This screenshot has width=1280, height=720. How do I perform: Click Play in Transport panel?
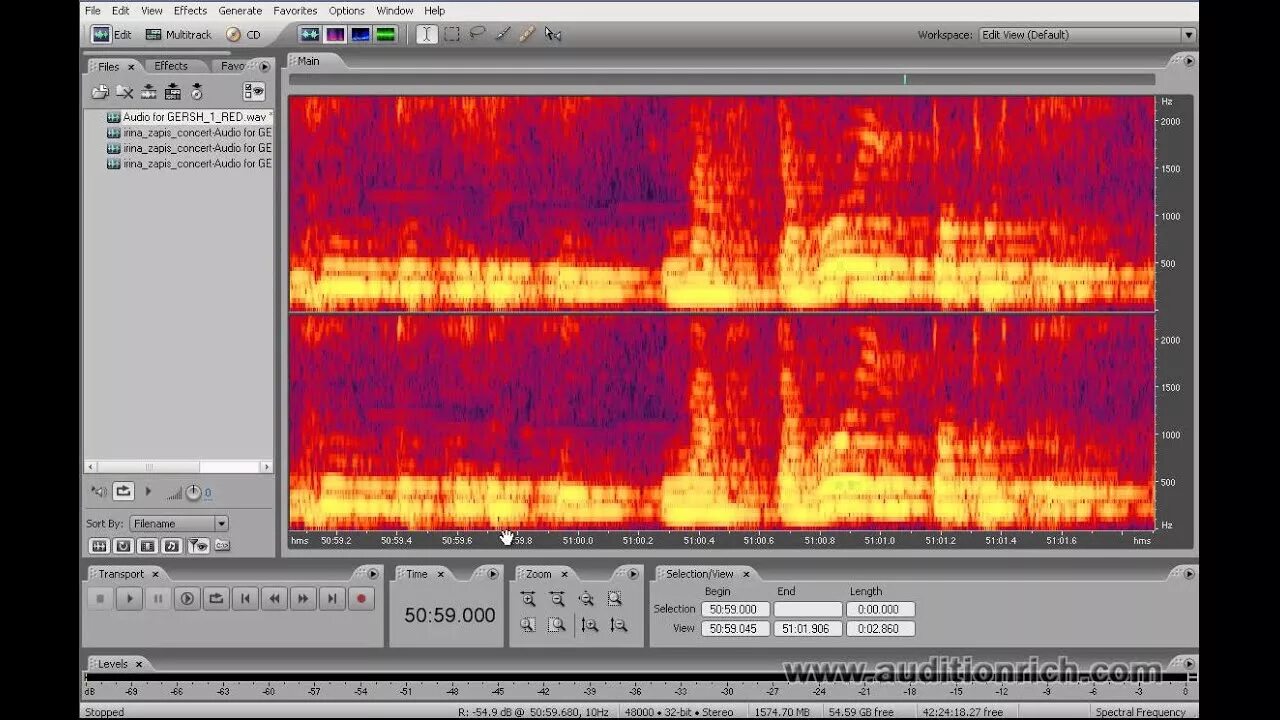coord(129,599)
